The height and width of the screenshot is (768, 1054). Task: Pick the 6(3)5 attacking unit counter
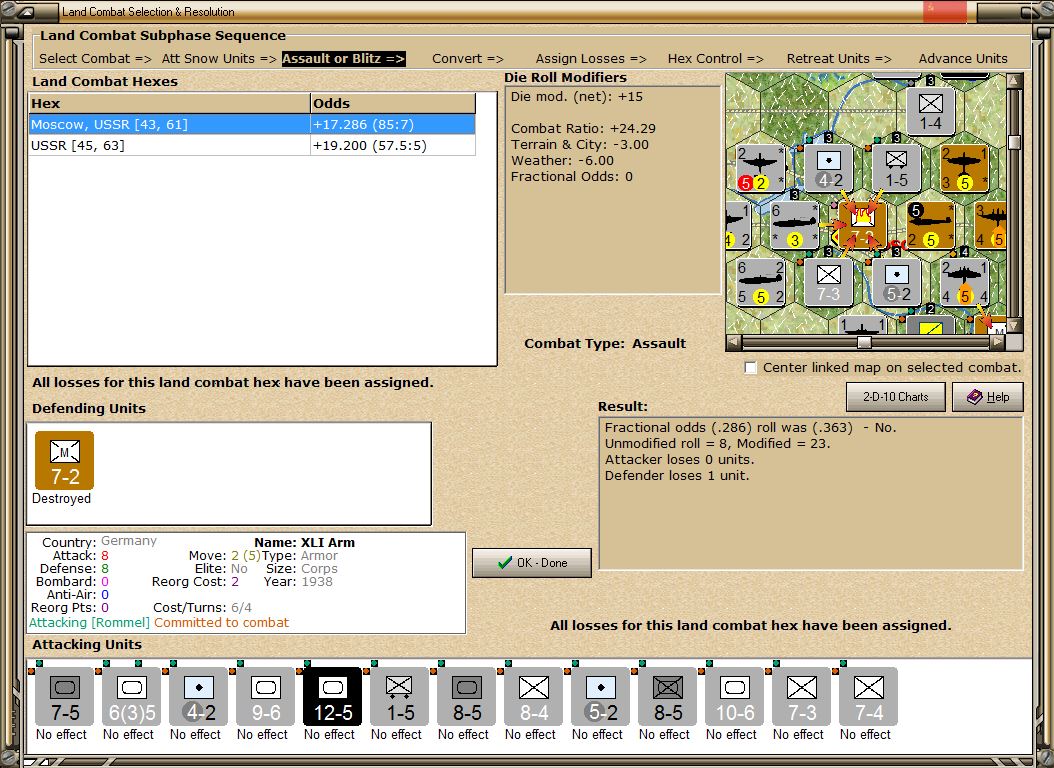pyautogui.click(x=131, y=696)
